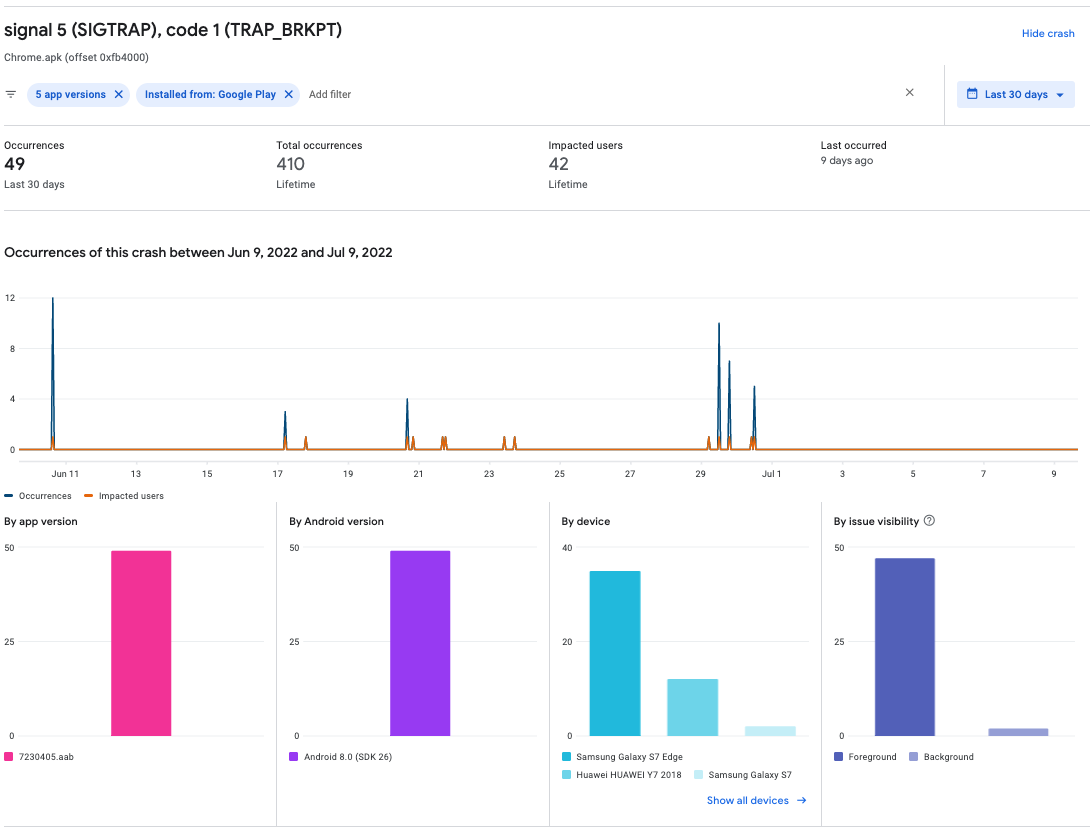Click the 410 total occurrences value
Screen dimensions: 1090x829
(291, 164)
